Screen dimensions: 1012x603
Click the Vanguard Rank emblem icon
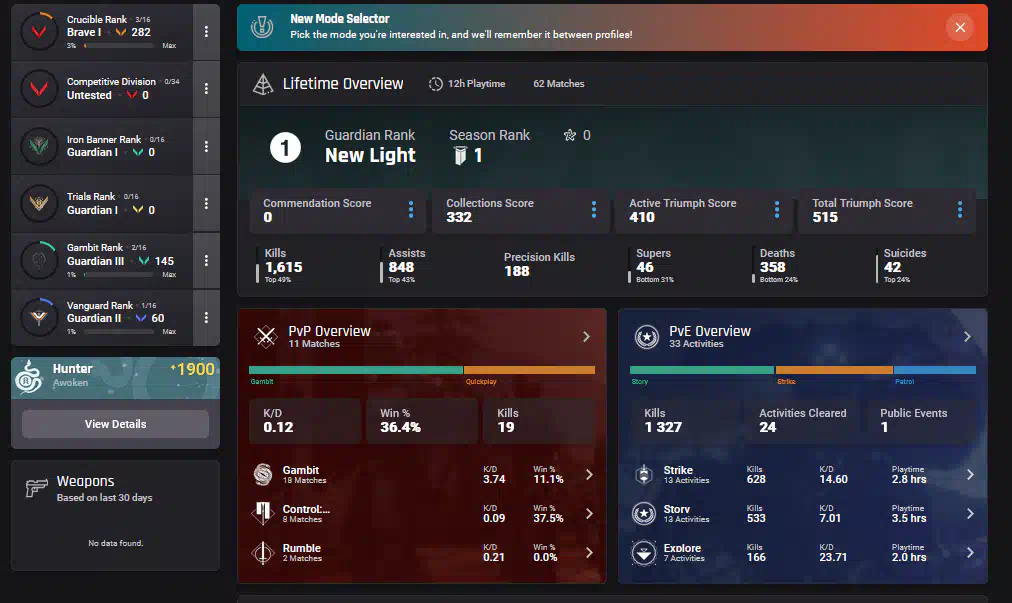point(40,318)
